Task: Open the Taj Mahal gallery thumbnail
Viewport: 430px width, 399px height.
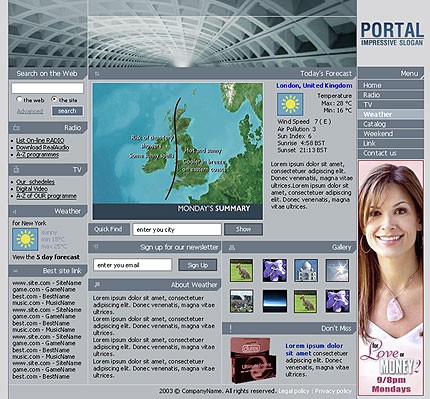Action: (x=306, y=271)
